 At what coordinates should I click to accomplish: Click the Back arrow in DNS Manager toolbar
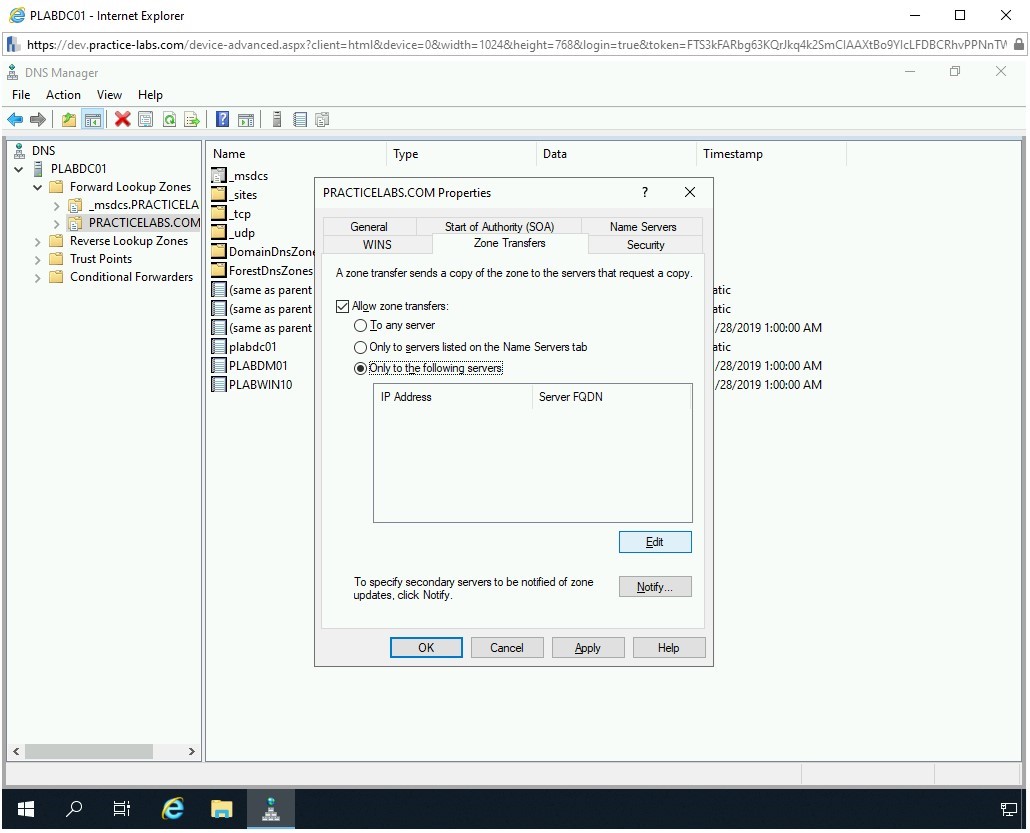point(15,120)
